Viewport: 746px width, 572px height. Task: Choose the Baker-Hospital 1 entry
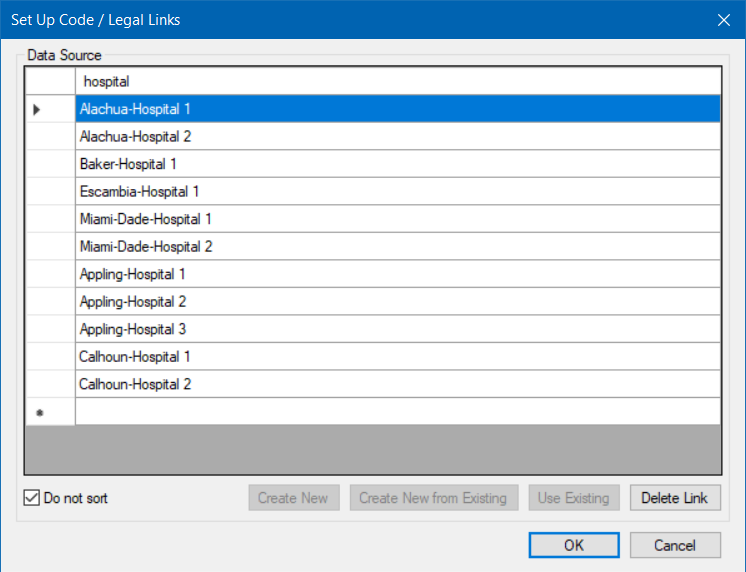pyautogui.click(x=397, y=164)
